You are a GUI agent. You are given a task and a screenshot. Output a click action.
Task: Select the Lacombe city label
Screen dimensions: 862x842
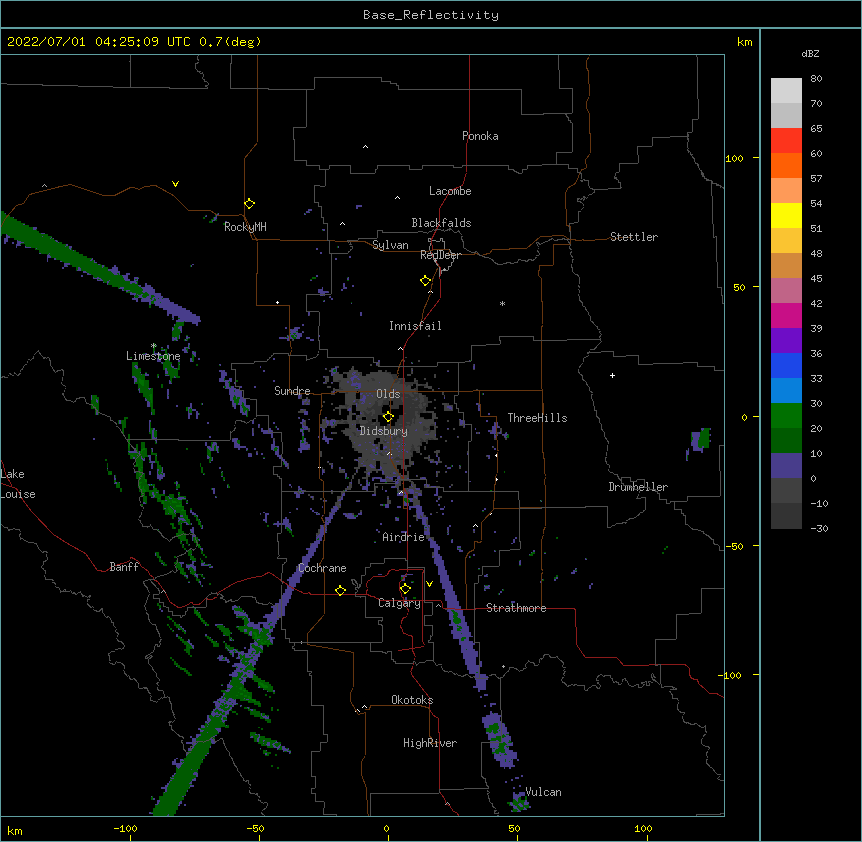[x=450, y=191]
